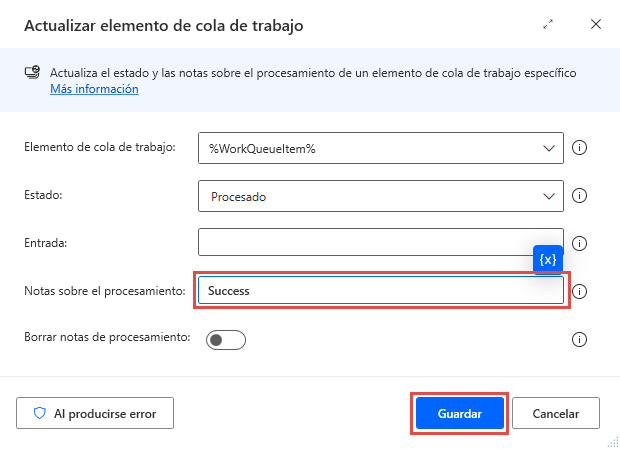Show info for Borrar notas de procesamiento
Screen dimensions: 620x449
[578, 340]
